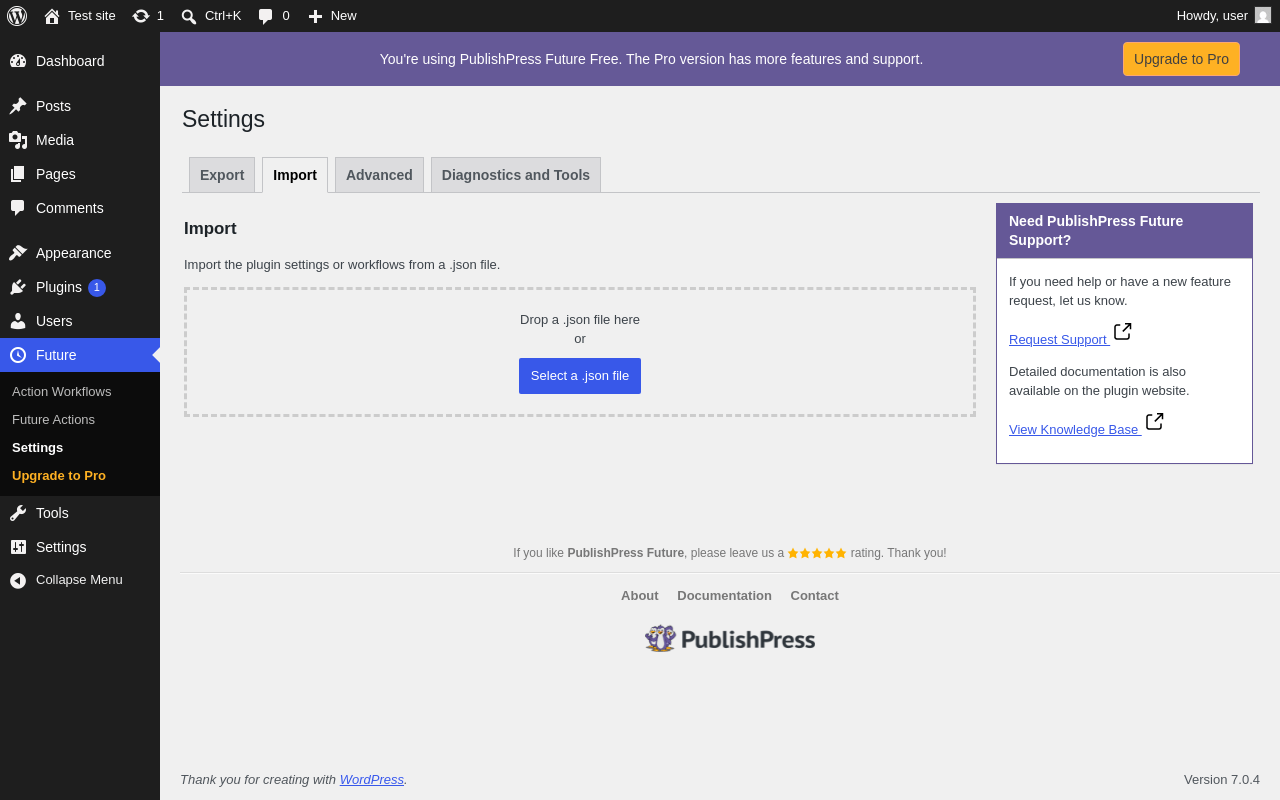Open the Advanced tab
This screenshot has width=1280, height=800.
[x=379, y=175]
